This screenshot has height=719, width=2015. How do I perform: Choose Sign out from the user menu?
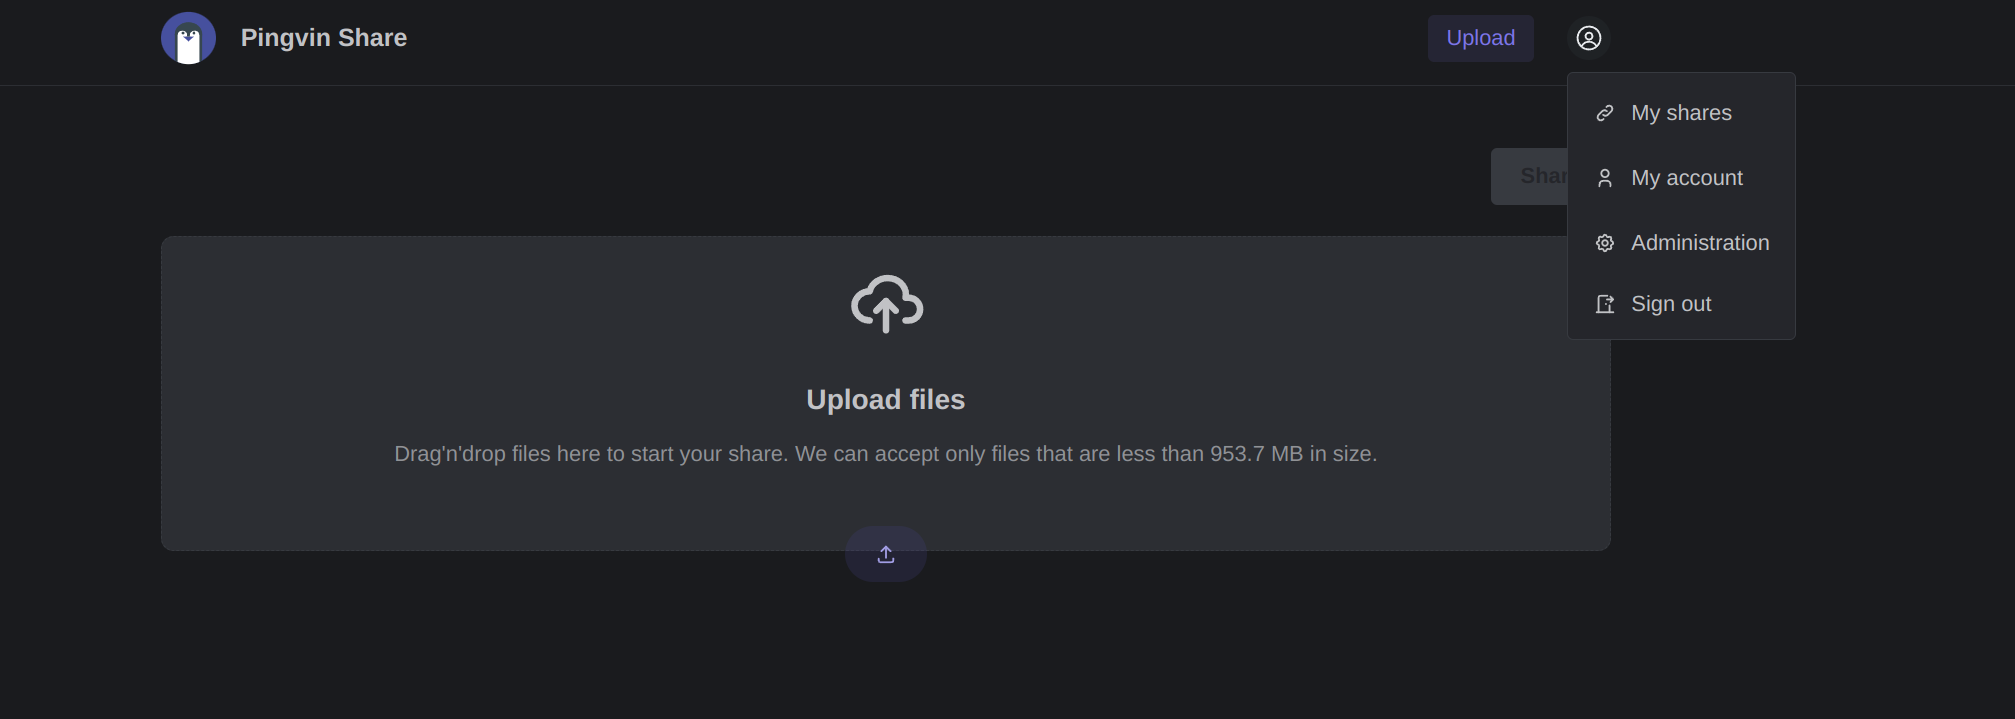pos(1670,304)
